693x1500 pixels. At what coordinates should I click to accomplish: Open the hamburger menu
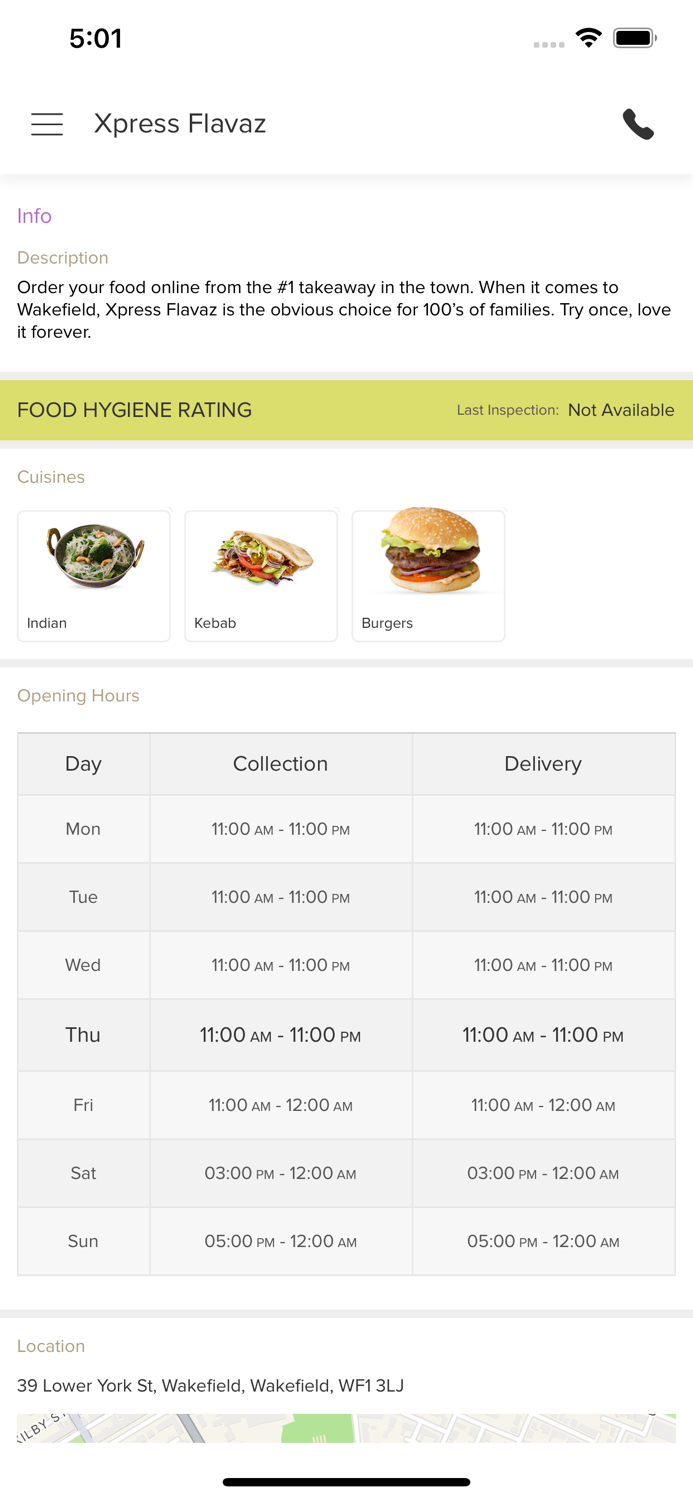47,124
